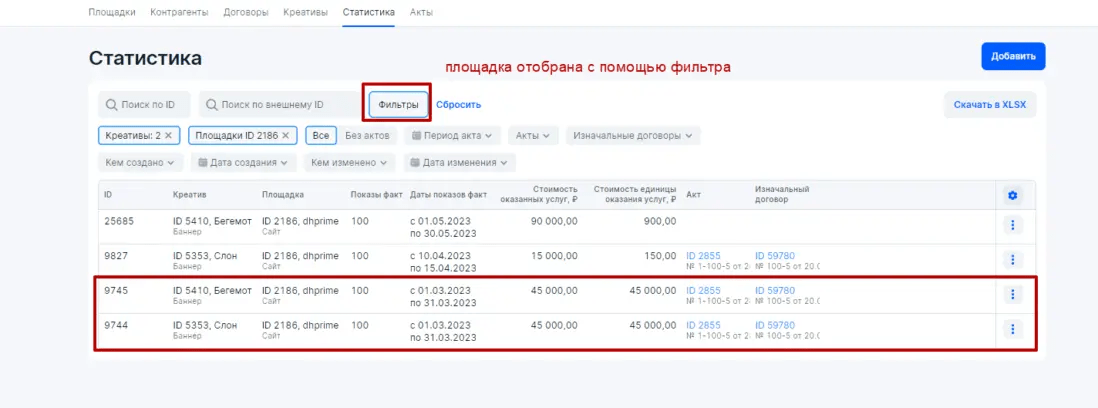Image resolution: width=1098 pixels, height=408 pixels.
Task: Click 'Скачать в XLSX' download button
Action: point(989,105)
